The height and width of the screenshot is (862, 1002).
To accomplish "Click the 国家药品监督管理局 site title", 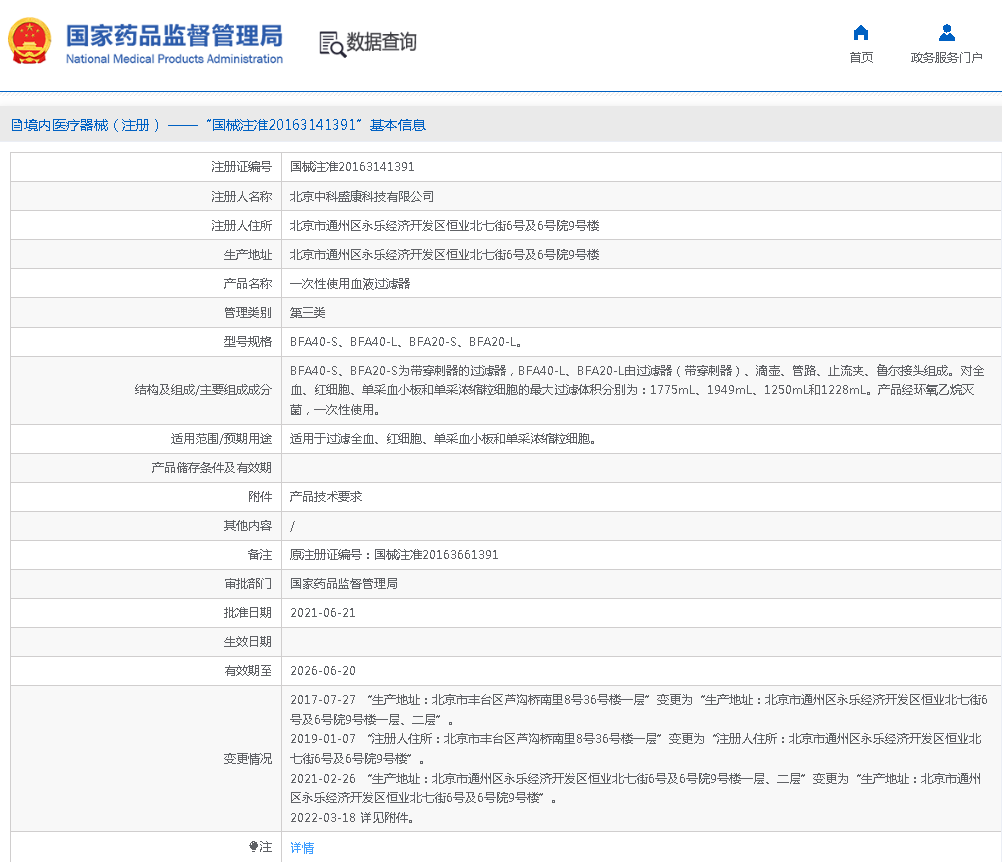I will point(174,35).
